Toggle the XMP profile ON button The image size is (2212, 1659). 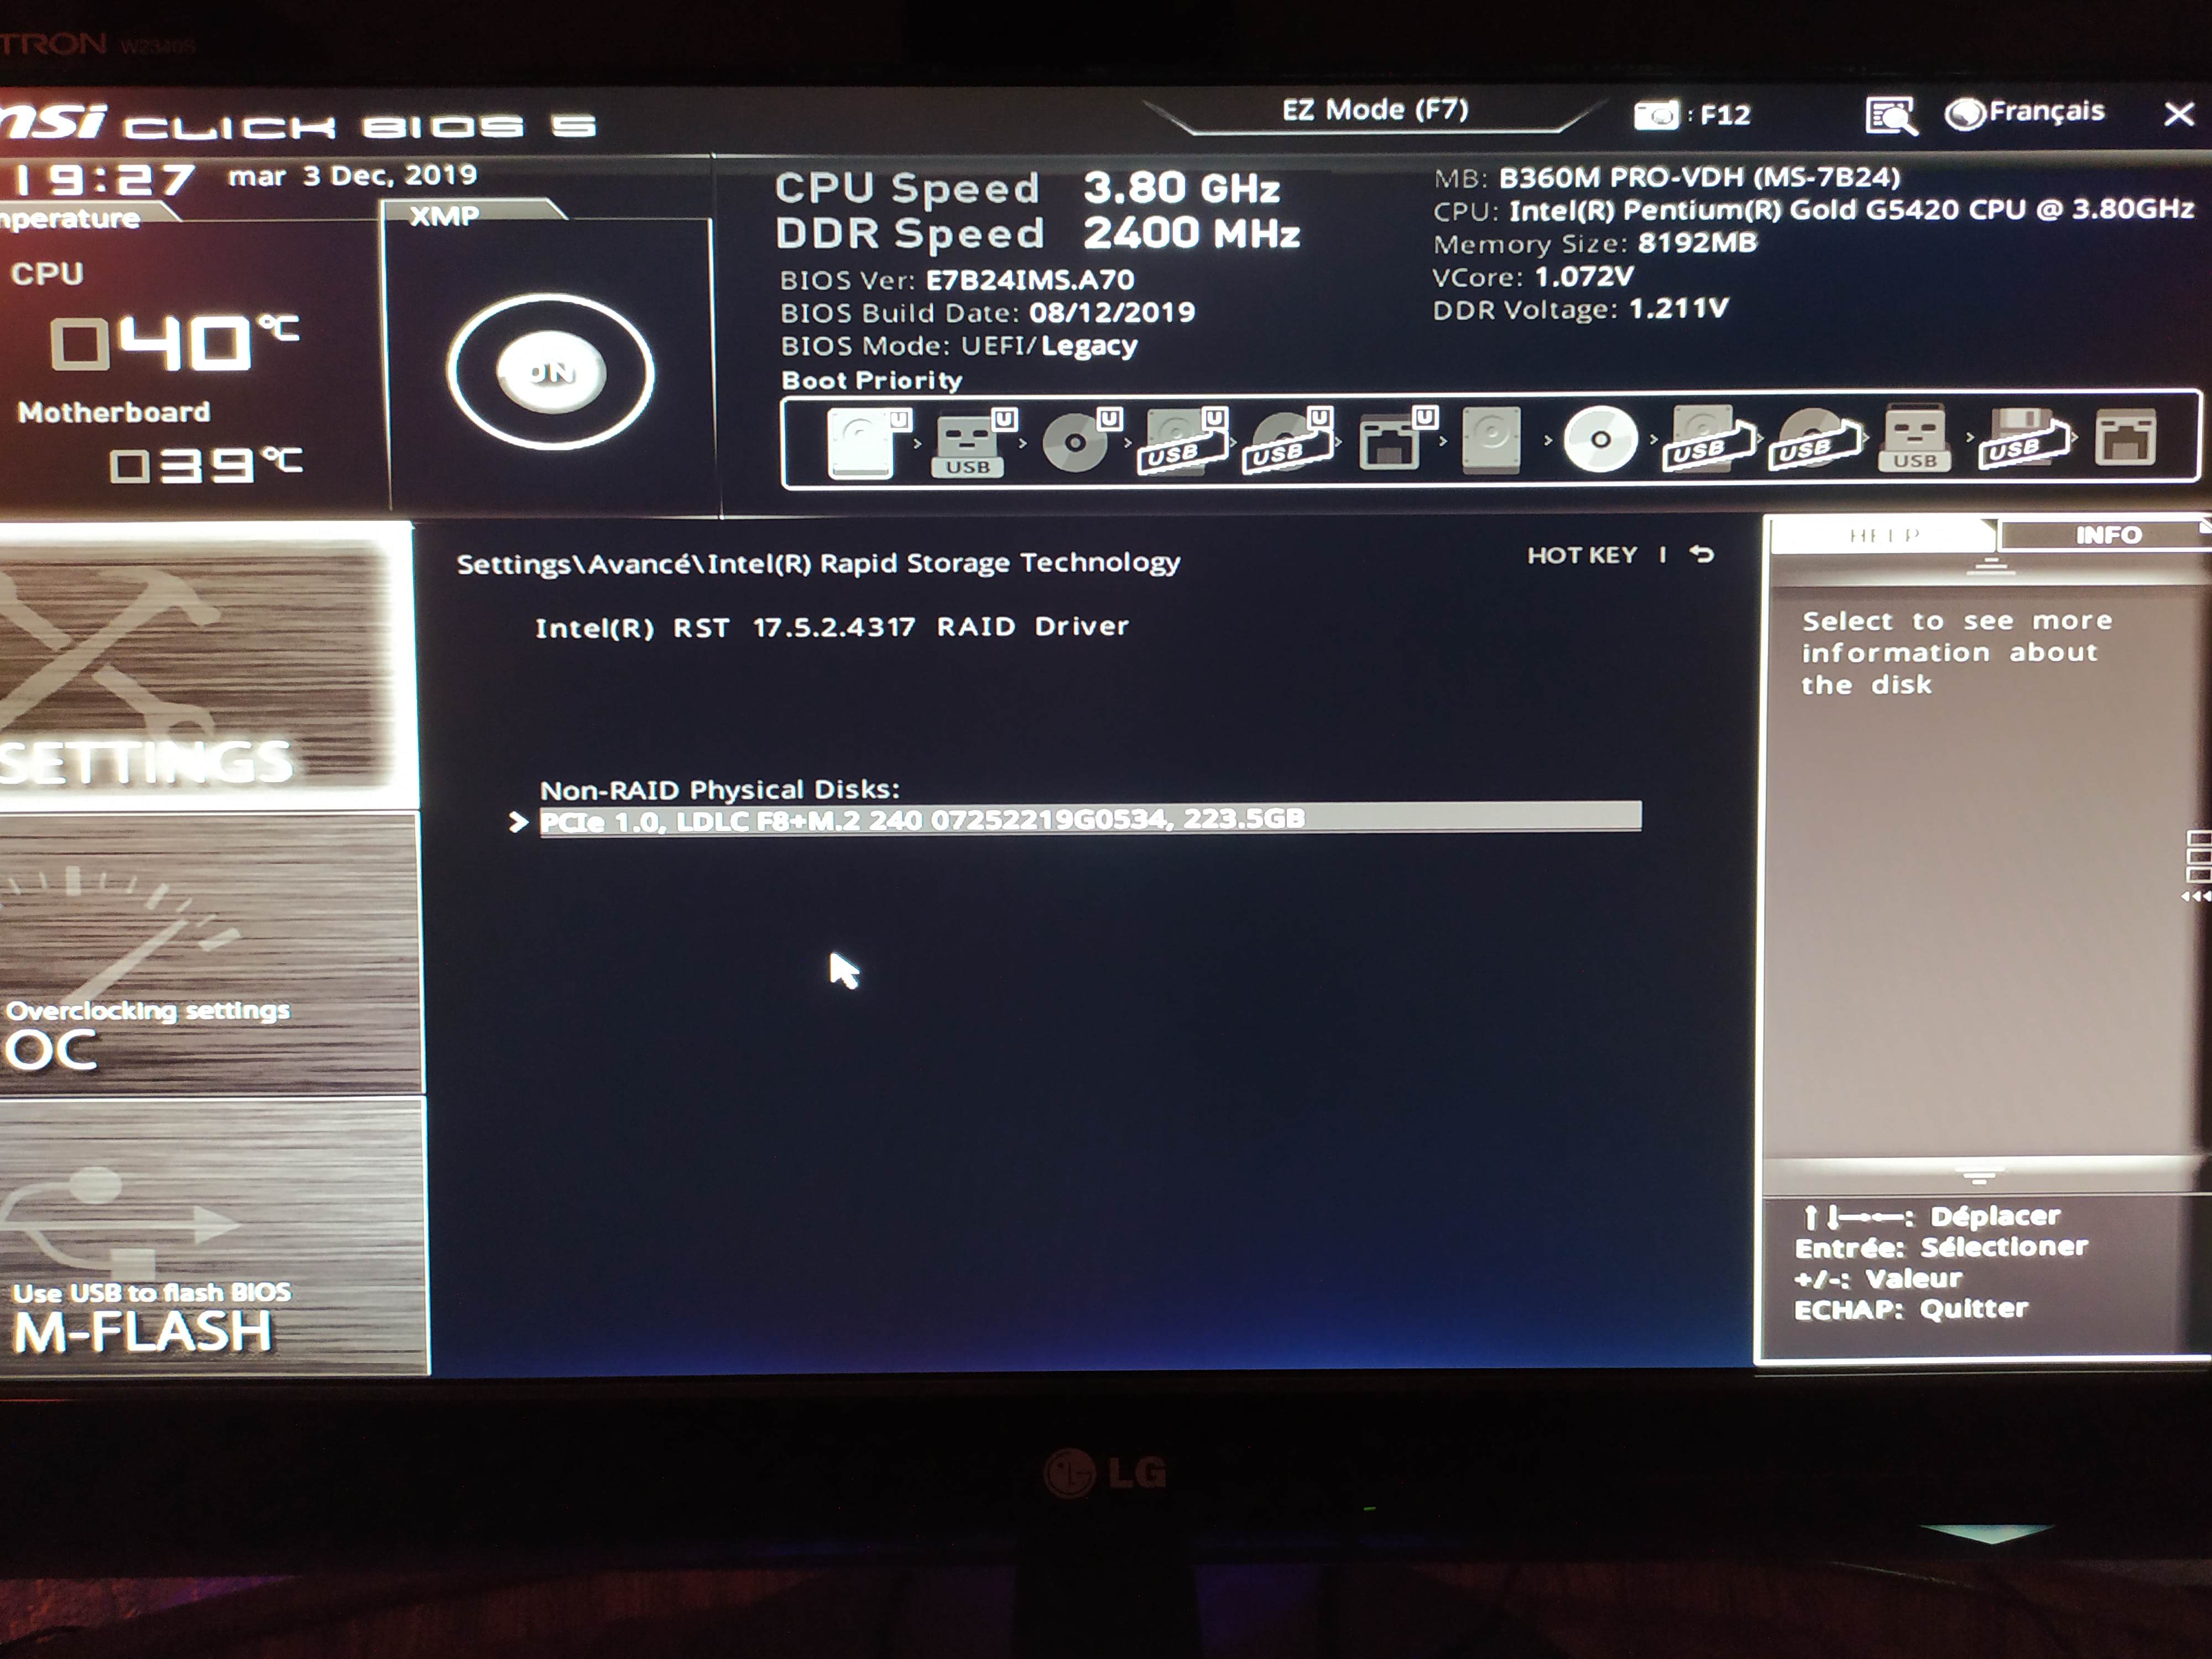coord(550,372)
